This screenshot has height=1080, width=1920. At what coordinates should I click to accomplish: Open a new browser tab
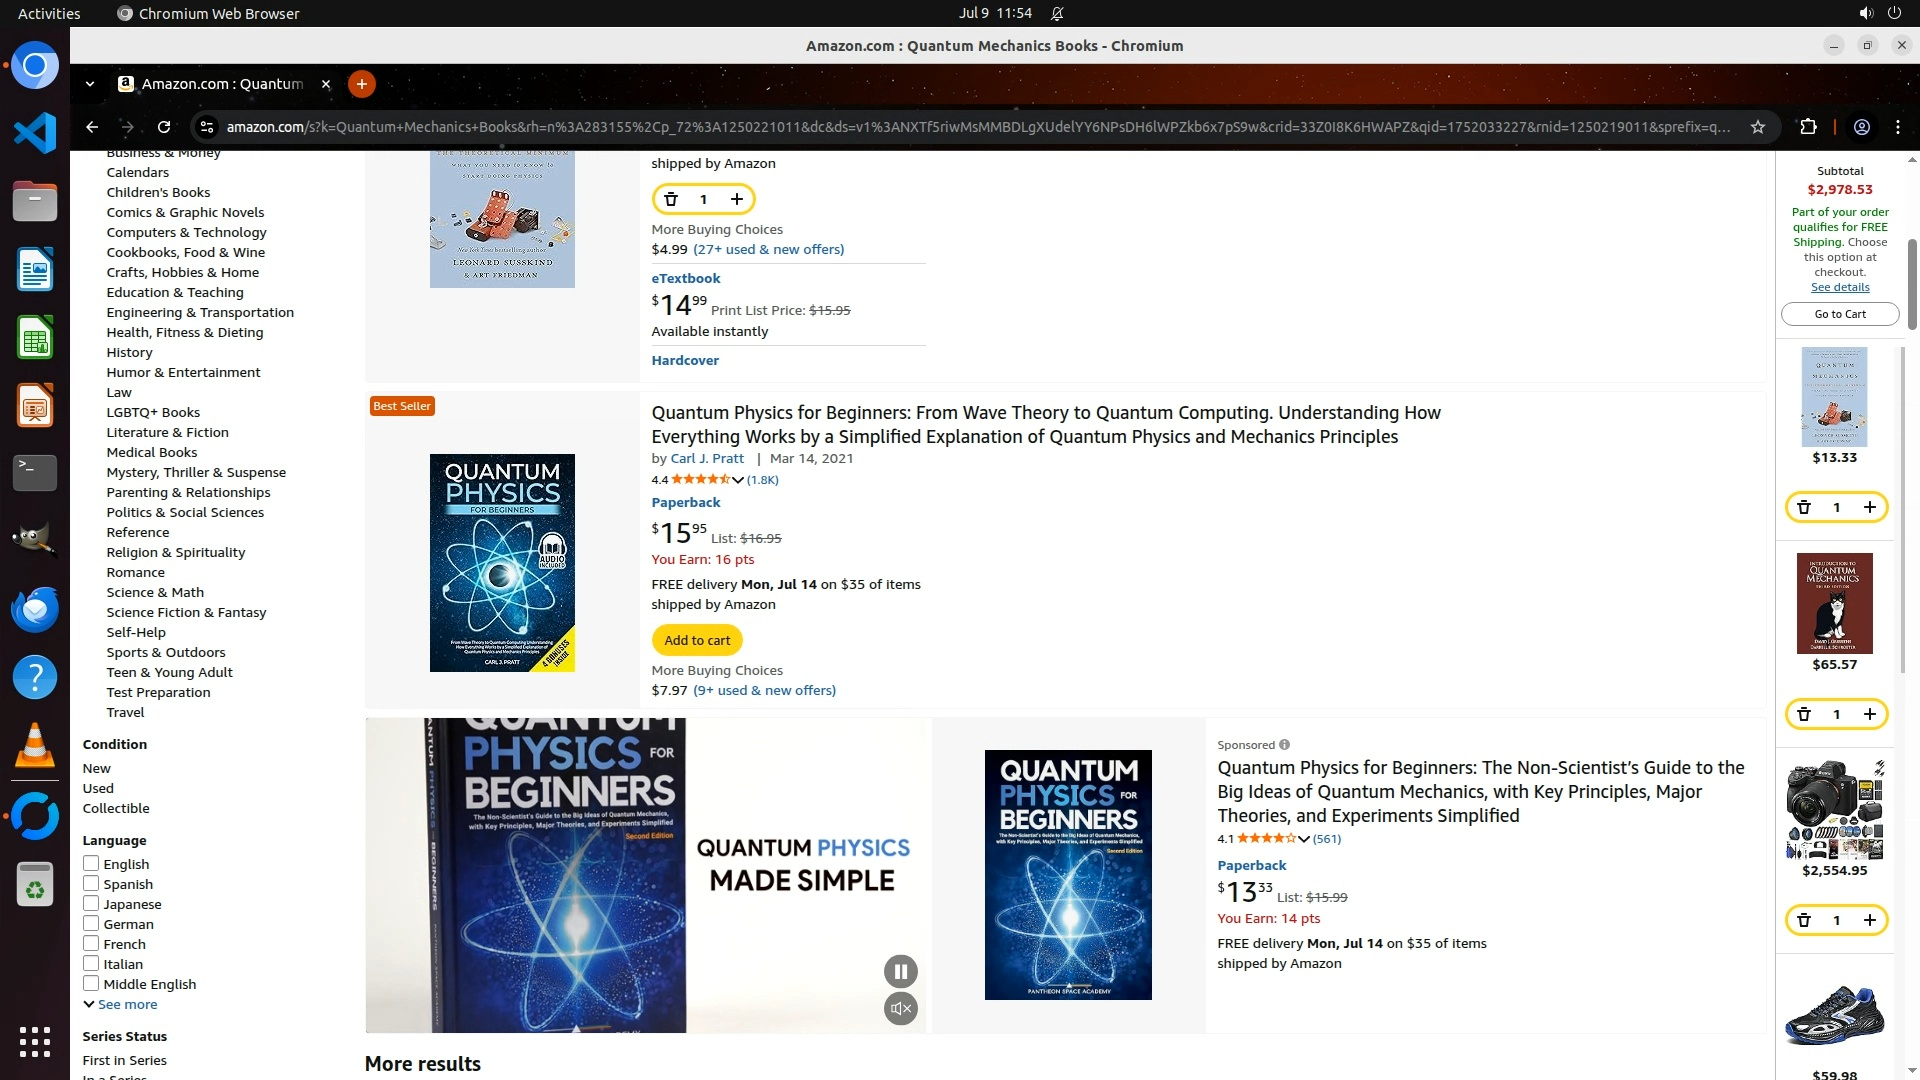tap(362, 84)
